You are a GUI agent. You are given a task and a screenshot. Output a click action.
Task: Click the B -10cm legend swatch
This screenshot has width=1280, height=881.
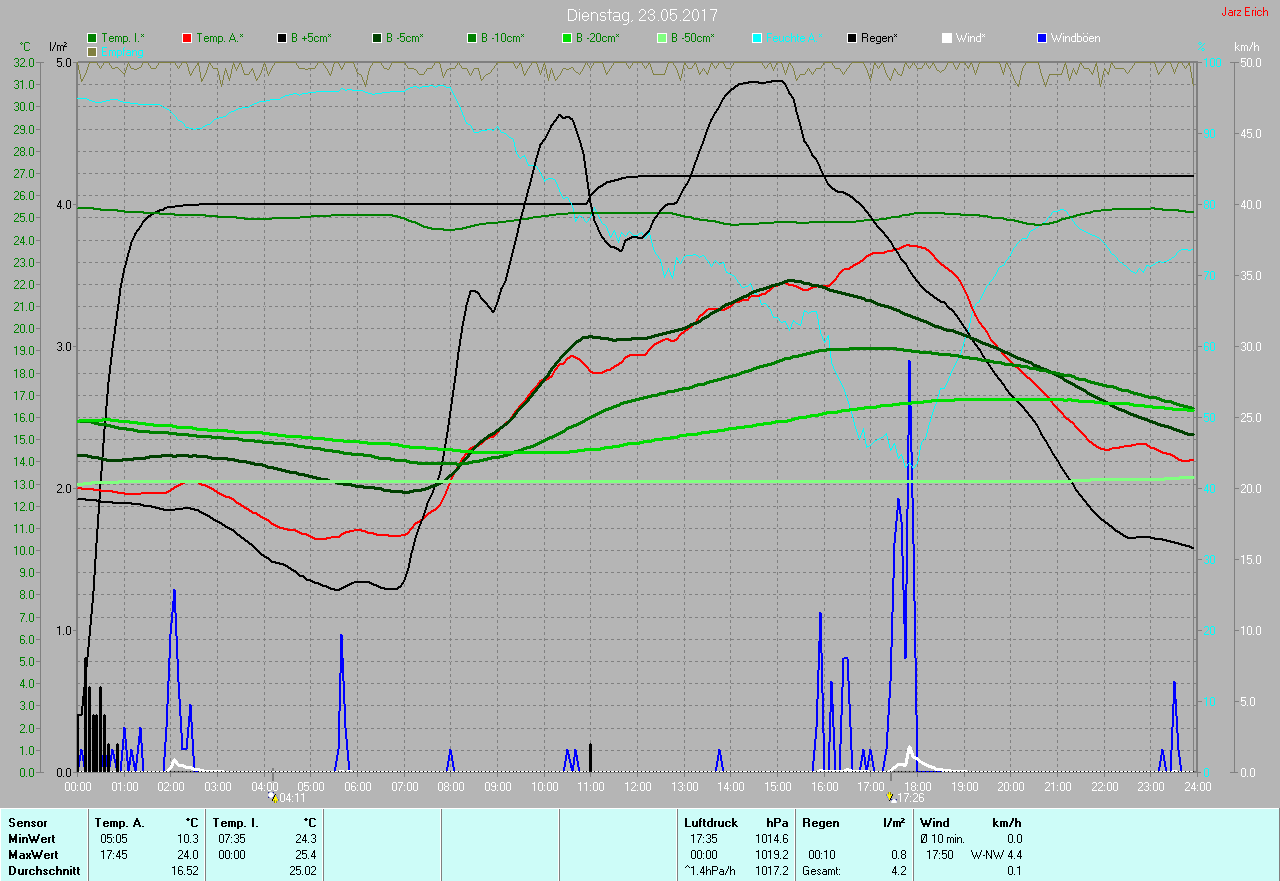(471, 38)
